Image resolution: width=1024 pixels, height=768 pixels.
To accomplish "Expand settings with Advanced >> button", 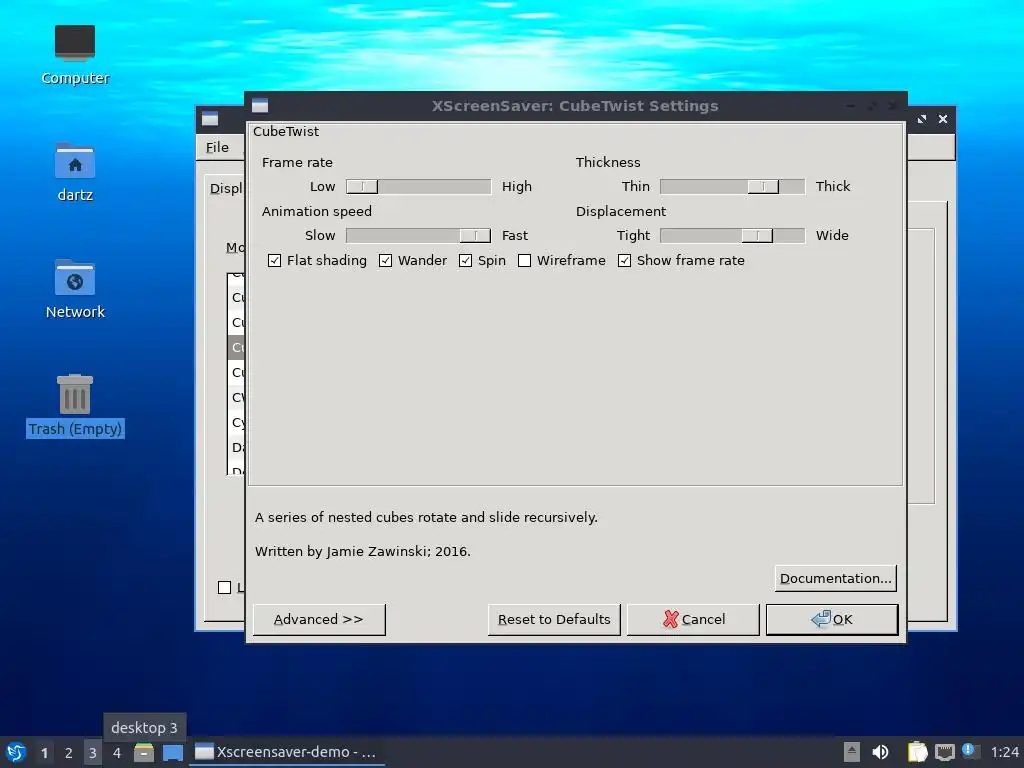I will 319,619.
